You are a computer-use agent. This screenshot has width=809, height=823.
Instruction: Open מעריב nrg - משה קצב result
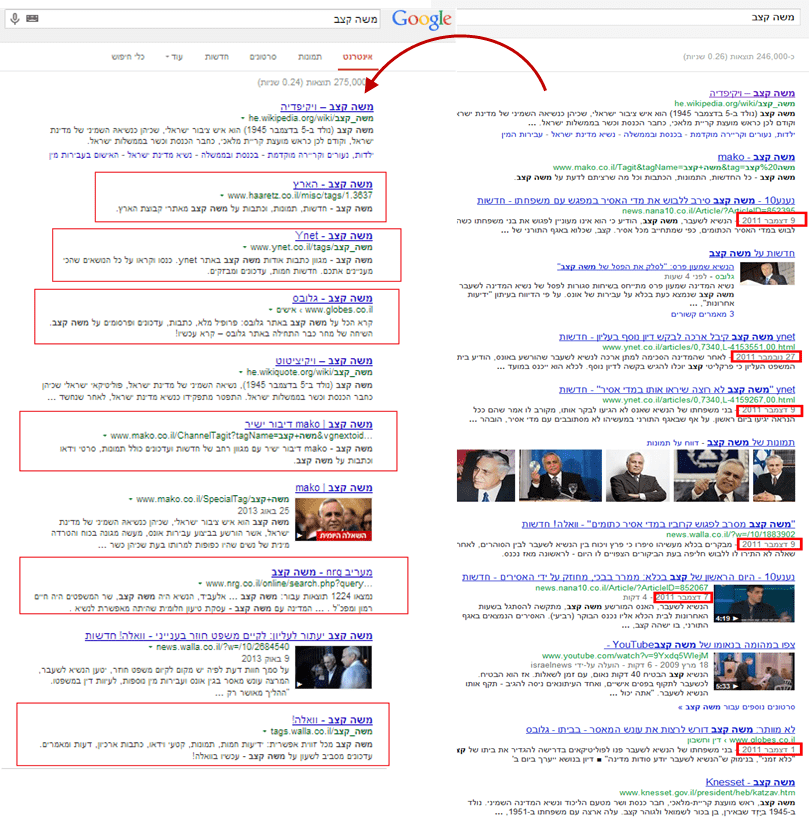tap(322, 572)
